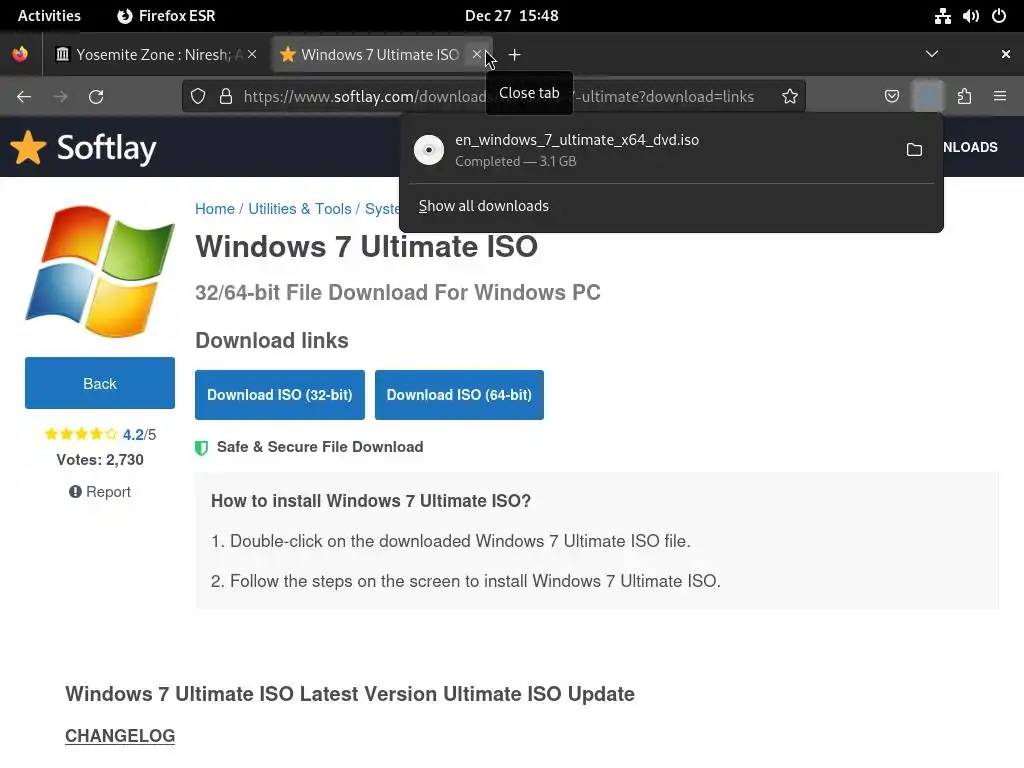The width and height of the screenshot is (1024, 768).
Task: Toggle the downloads toolbar button
Action: pyautogui.click(x=927, y=97)
